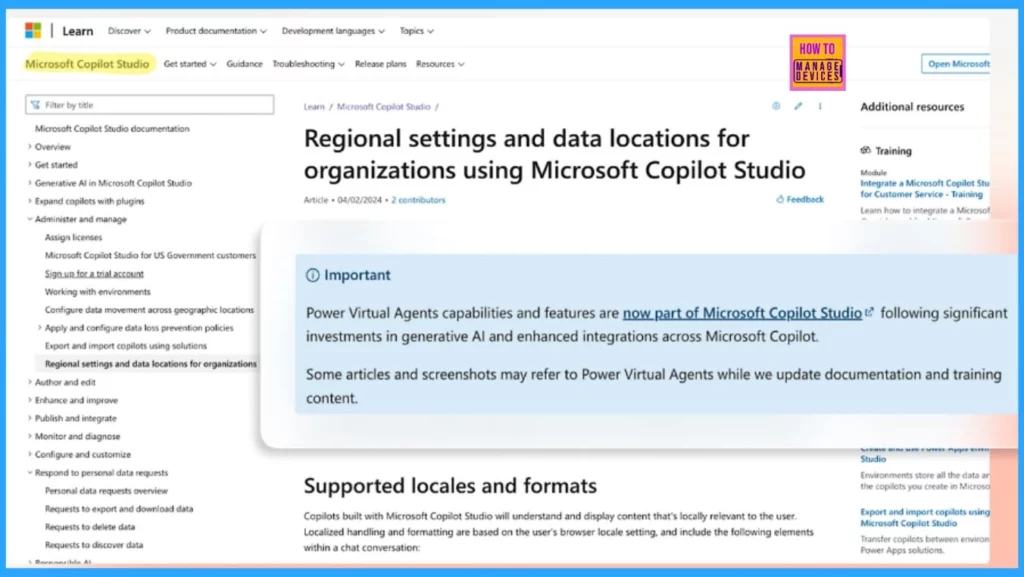Collapse Respond to personal data requests node
The width and height of the screenshot is (1024, 577).
pyautogui.click(x=29, y=473)
